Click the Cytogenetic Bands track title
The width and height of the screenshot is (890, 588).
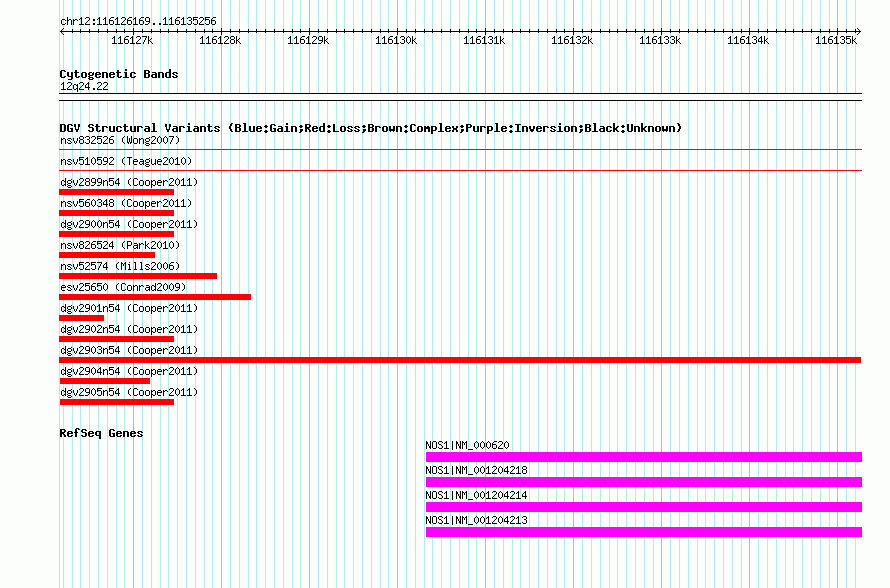pyautogui.click(x=119, y=74)
